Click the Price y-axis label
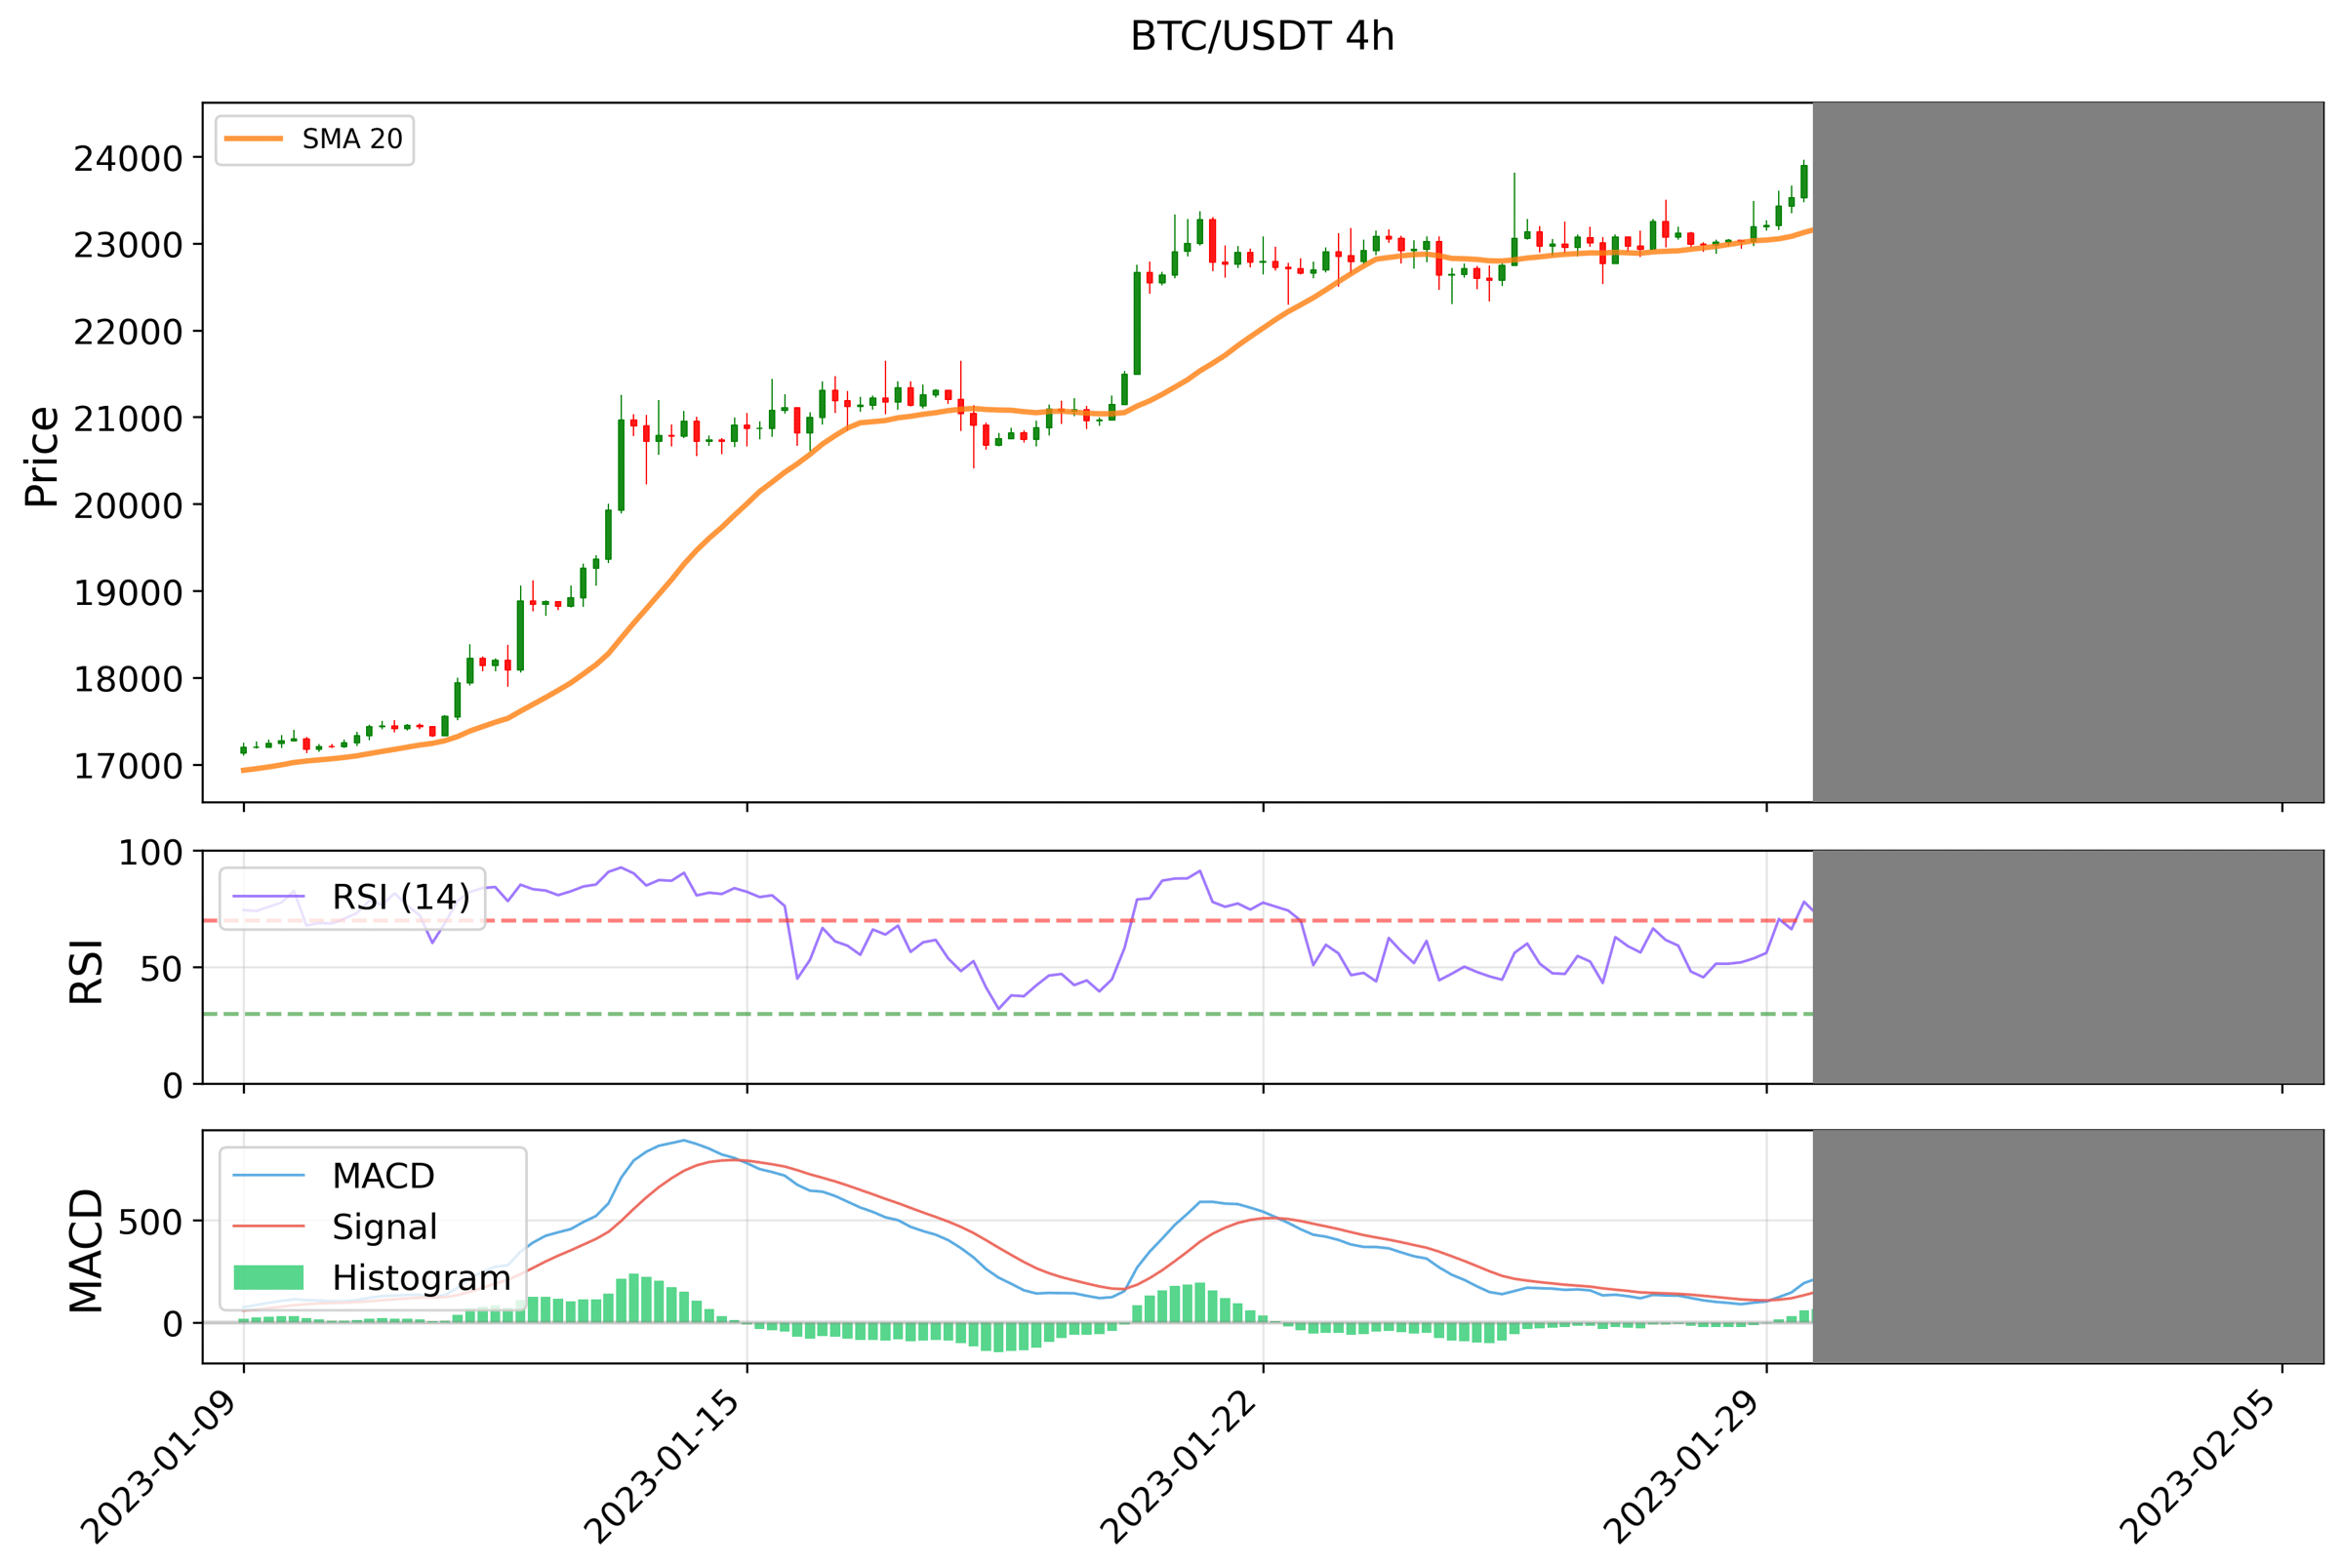 point(42,456)
